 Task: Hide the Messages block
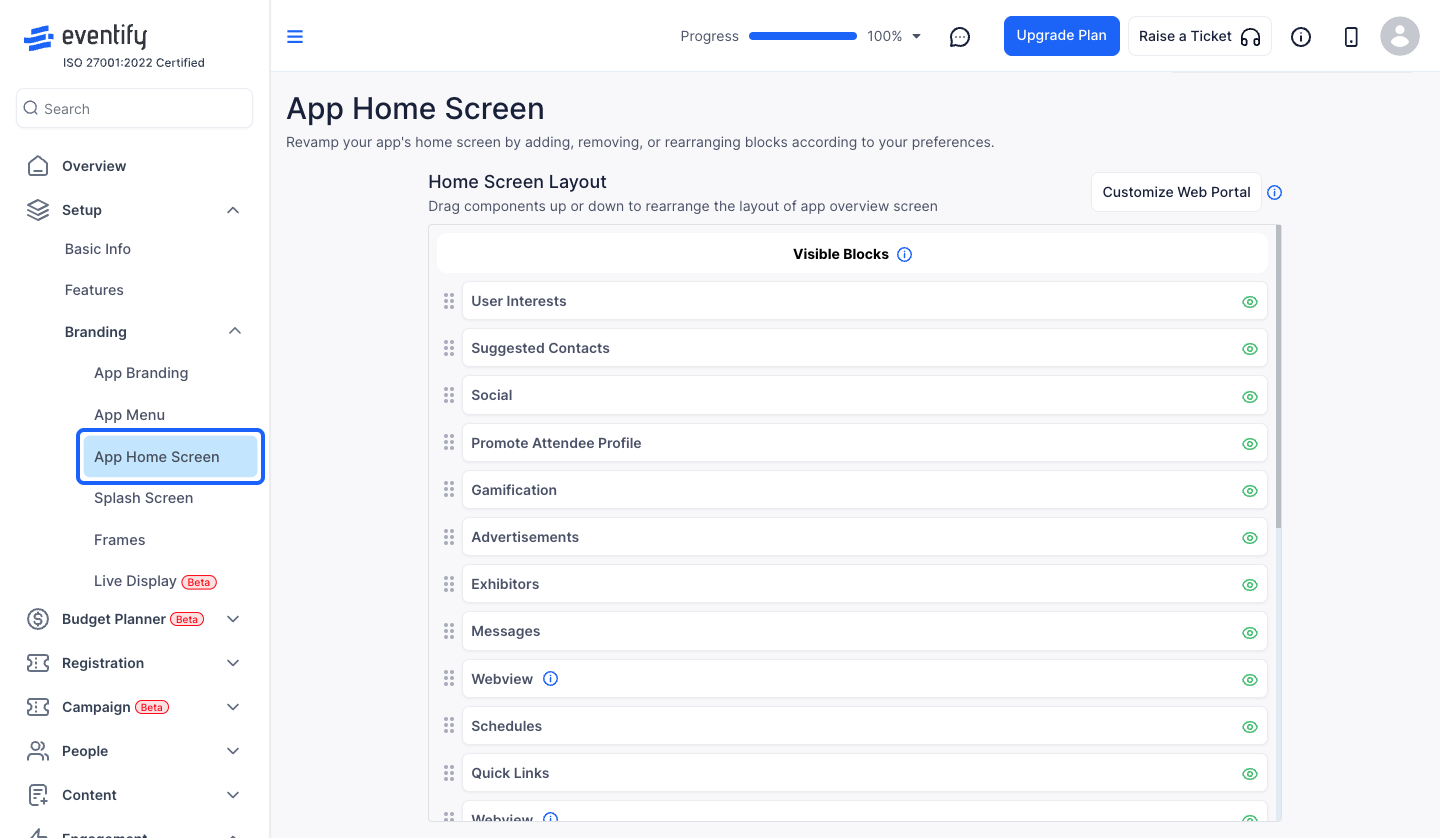[x=1249, y=632]
